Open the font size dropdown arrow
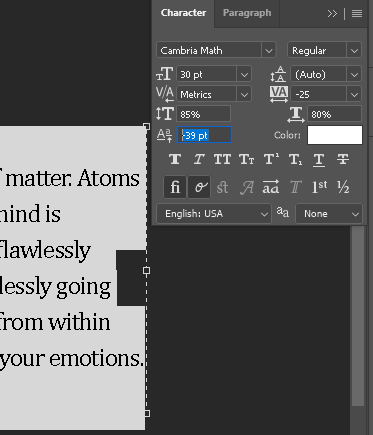This screenshot has height=435, width=373. 244,74
